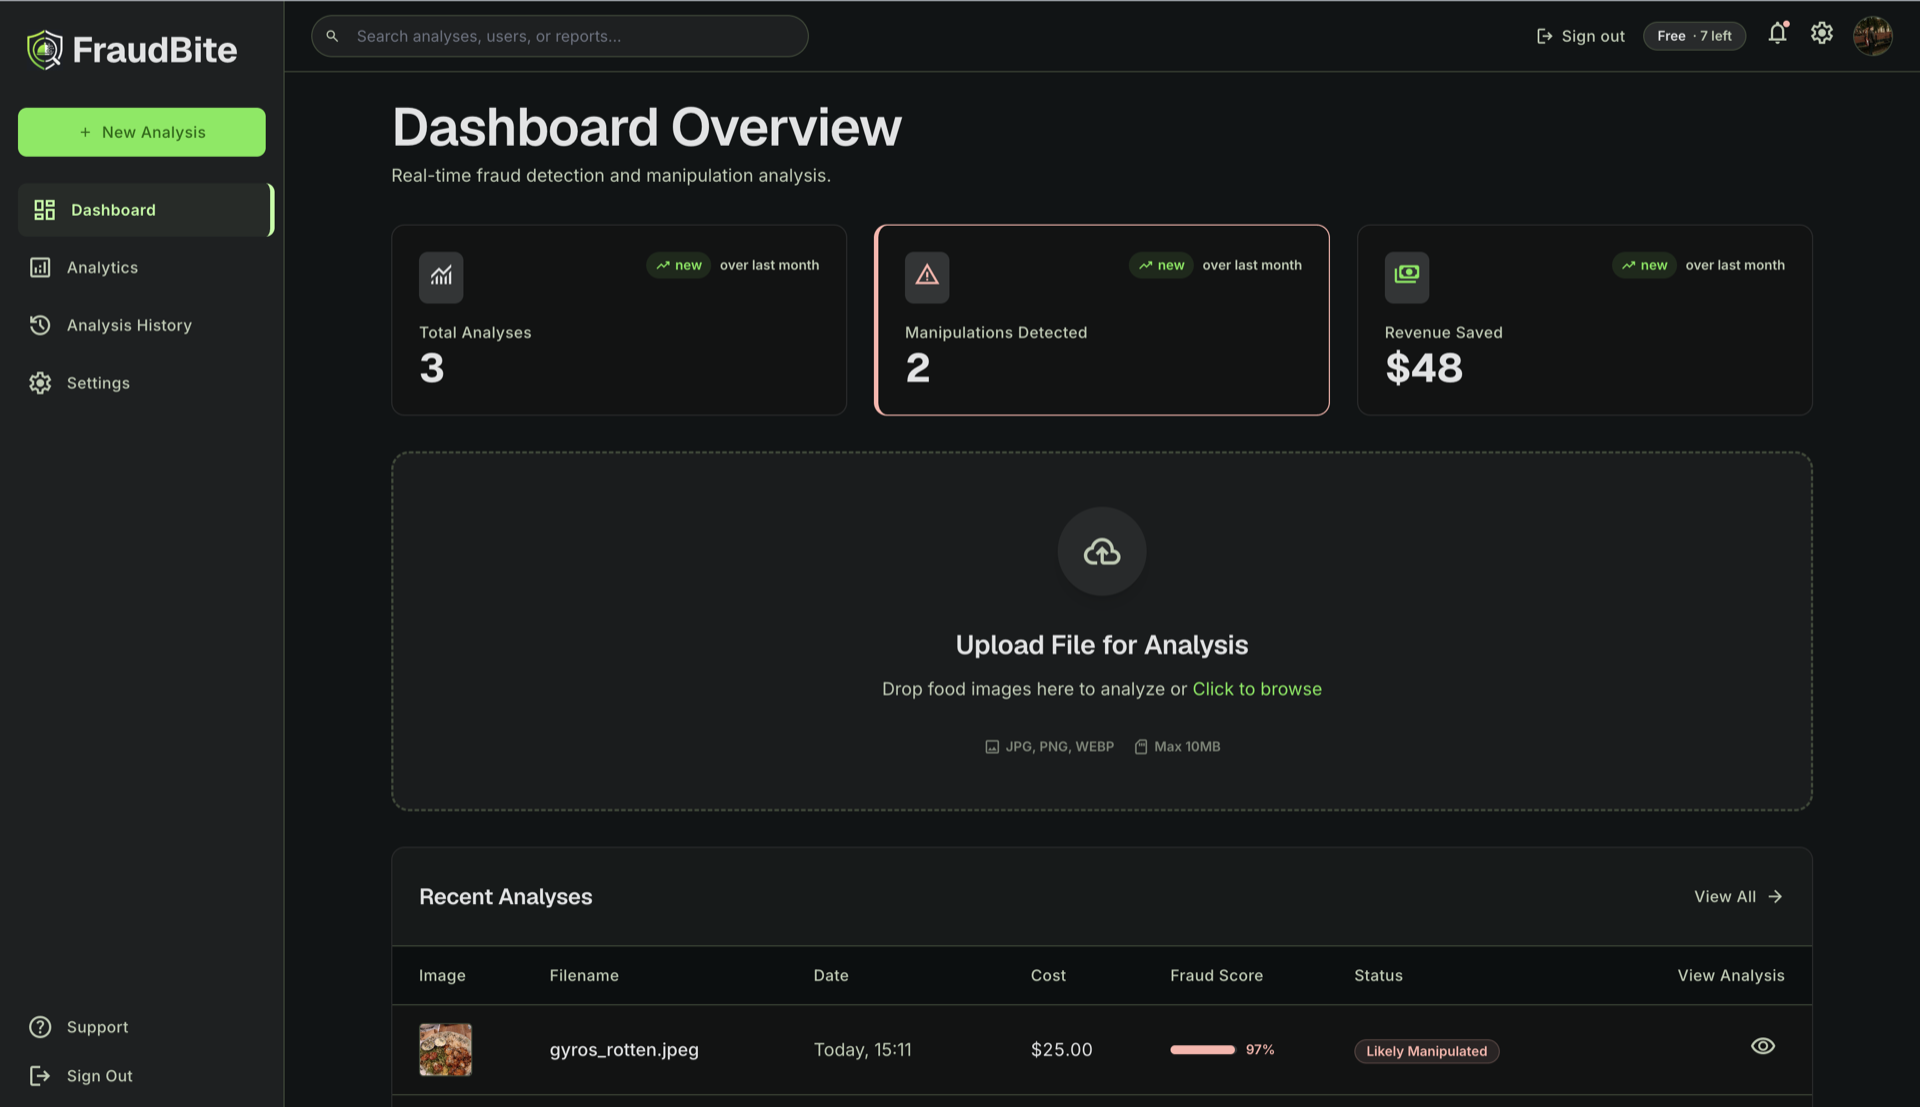Click the top bar Sign out arrow icon
The image size is (1920, 1107).
coord(1544,36)
